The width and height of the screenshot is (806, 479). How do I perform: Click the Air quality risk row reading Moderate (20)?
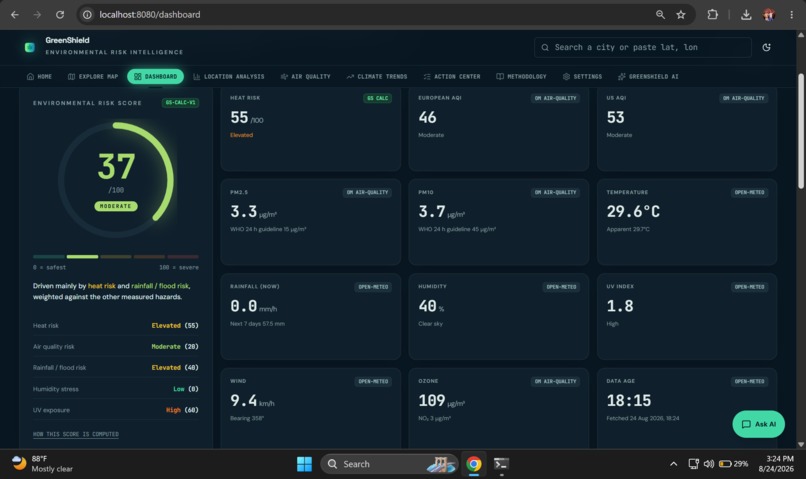pyautogui.click(x=116, y=346)
